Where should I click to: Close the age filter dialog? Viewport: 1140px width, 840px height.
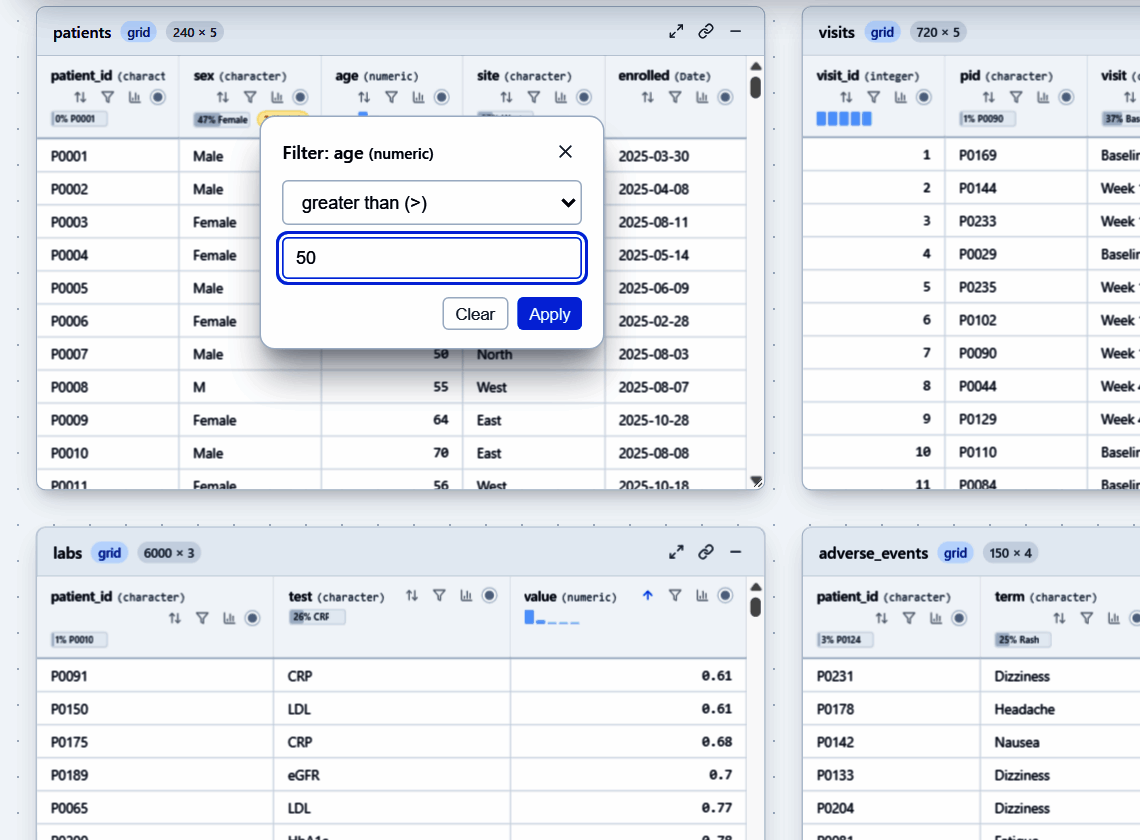tap(565, 151)
